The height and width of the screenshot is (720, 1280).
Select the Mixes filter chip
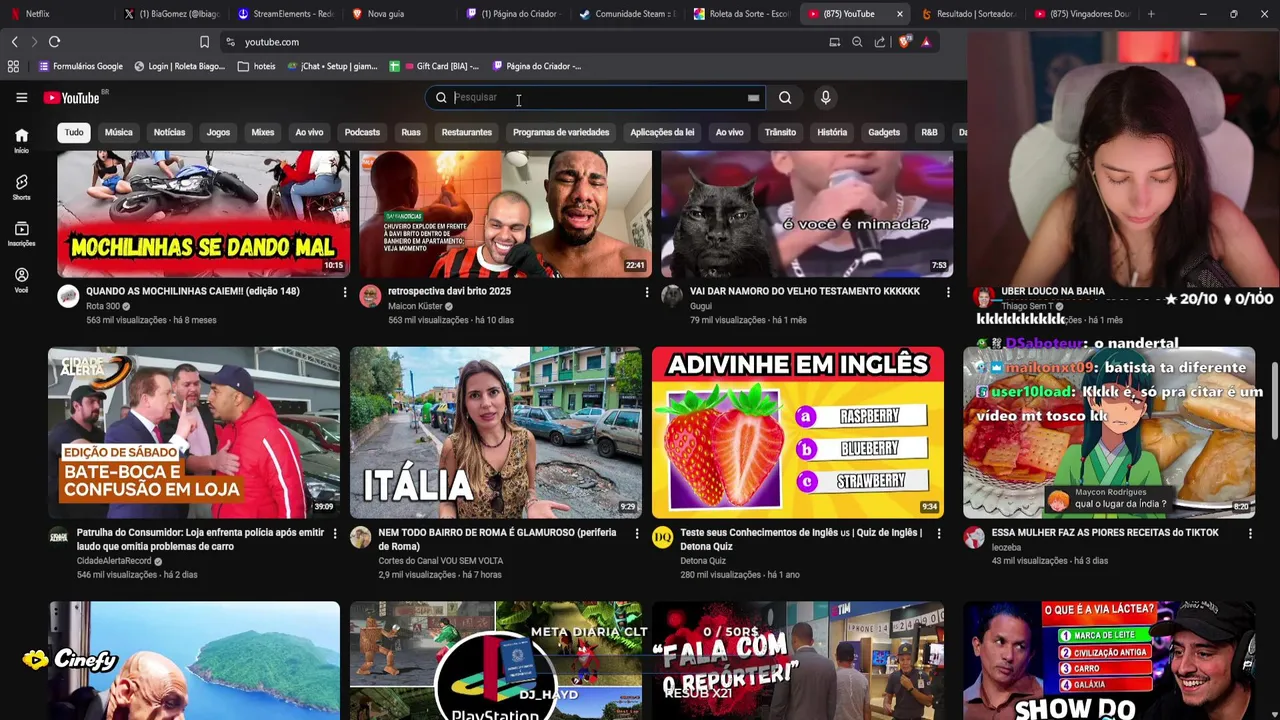(x=263, y=132)
